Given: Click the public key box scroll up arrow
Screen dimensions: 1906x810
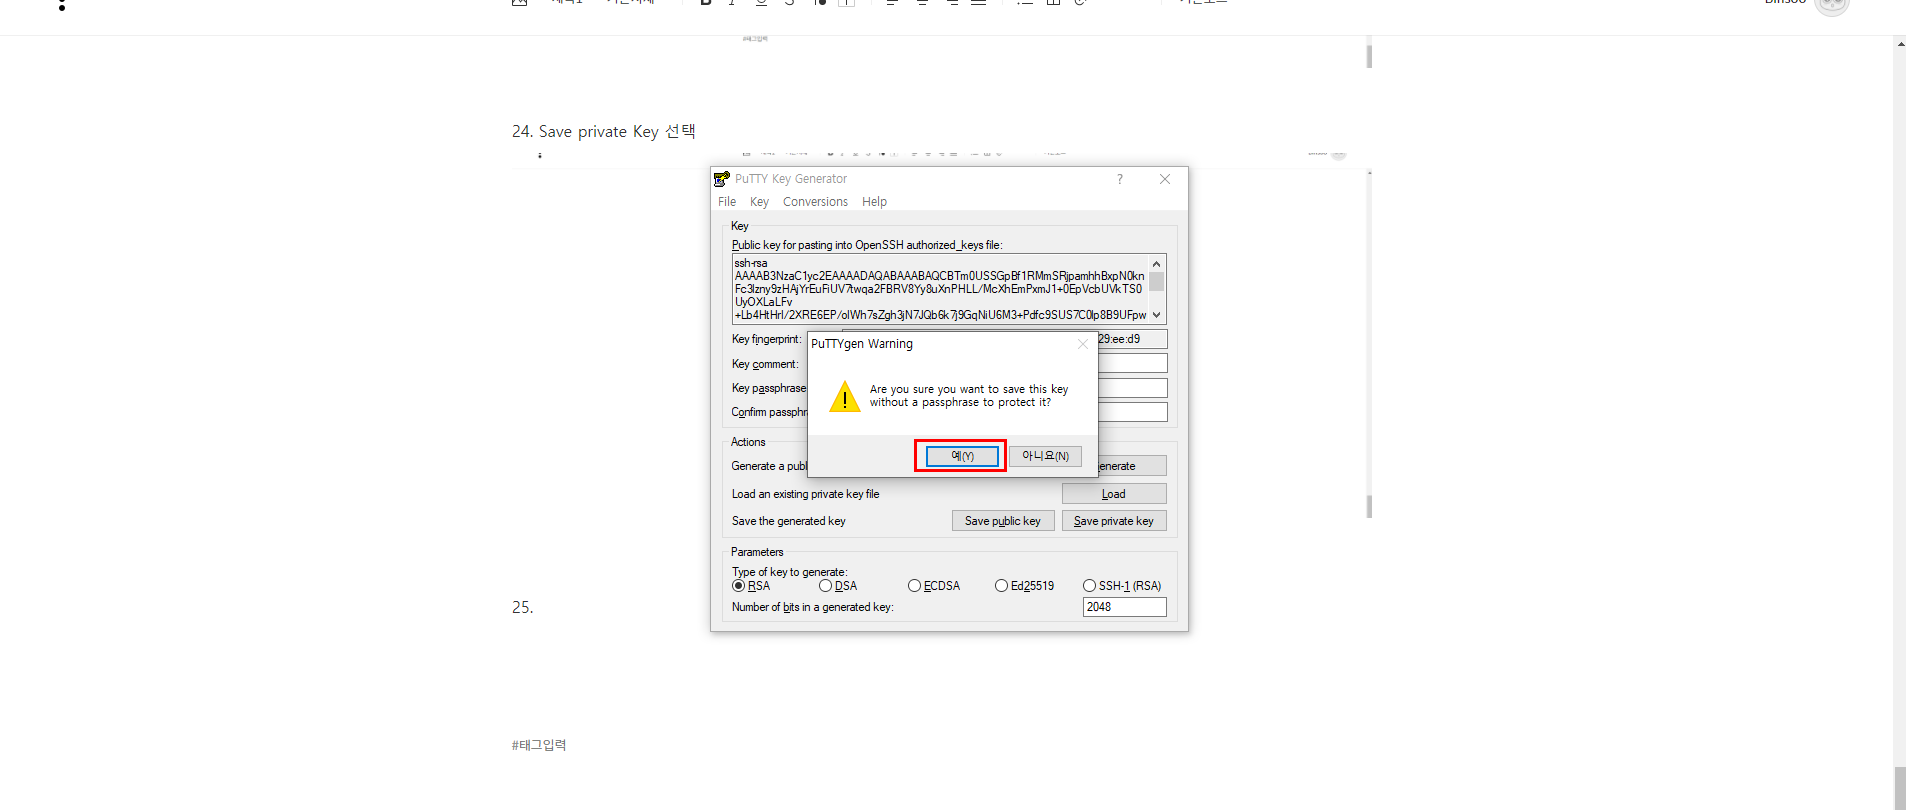Looking at the screenshot, I should (1157, 264).
